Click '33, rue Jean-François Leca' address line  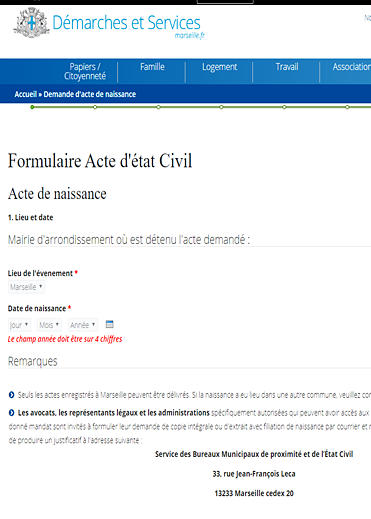click(x=254, y=474)
